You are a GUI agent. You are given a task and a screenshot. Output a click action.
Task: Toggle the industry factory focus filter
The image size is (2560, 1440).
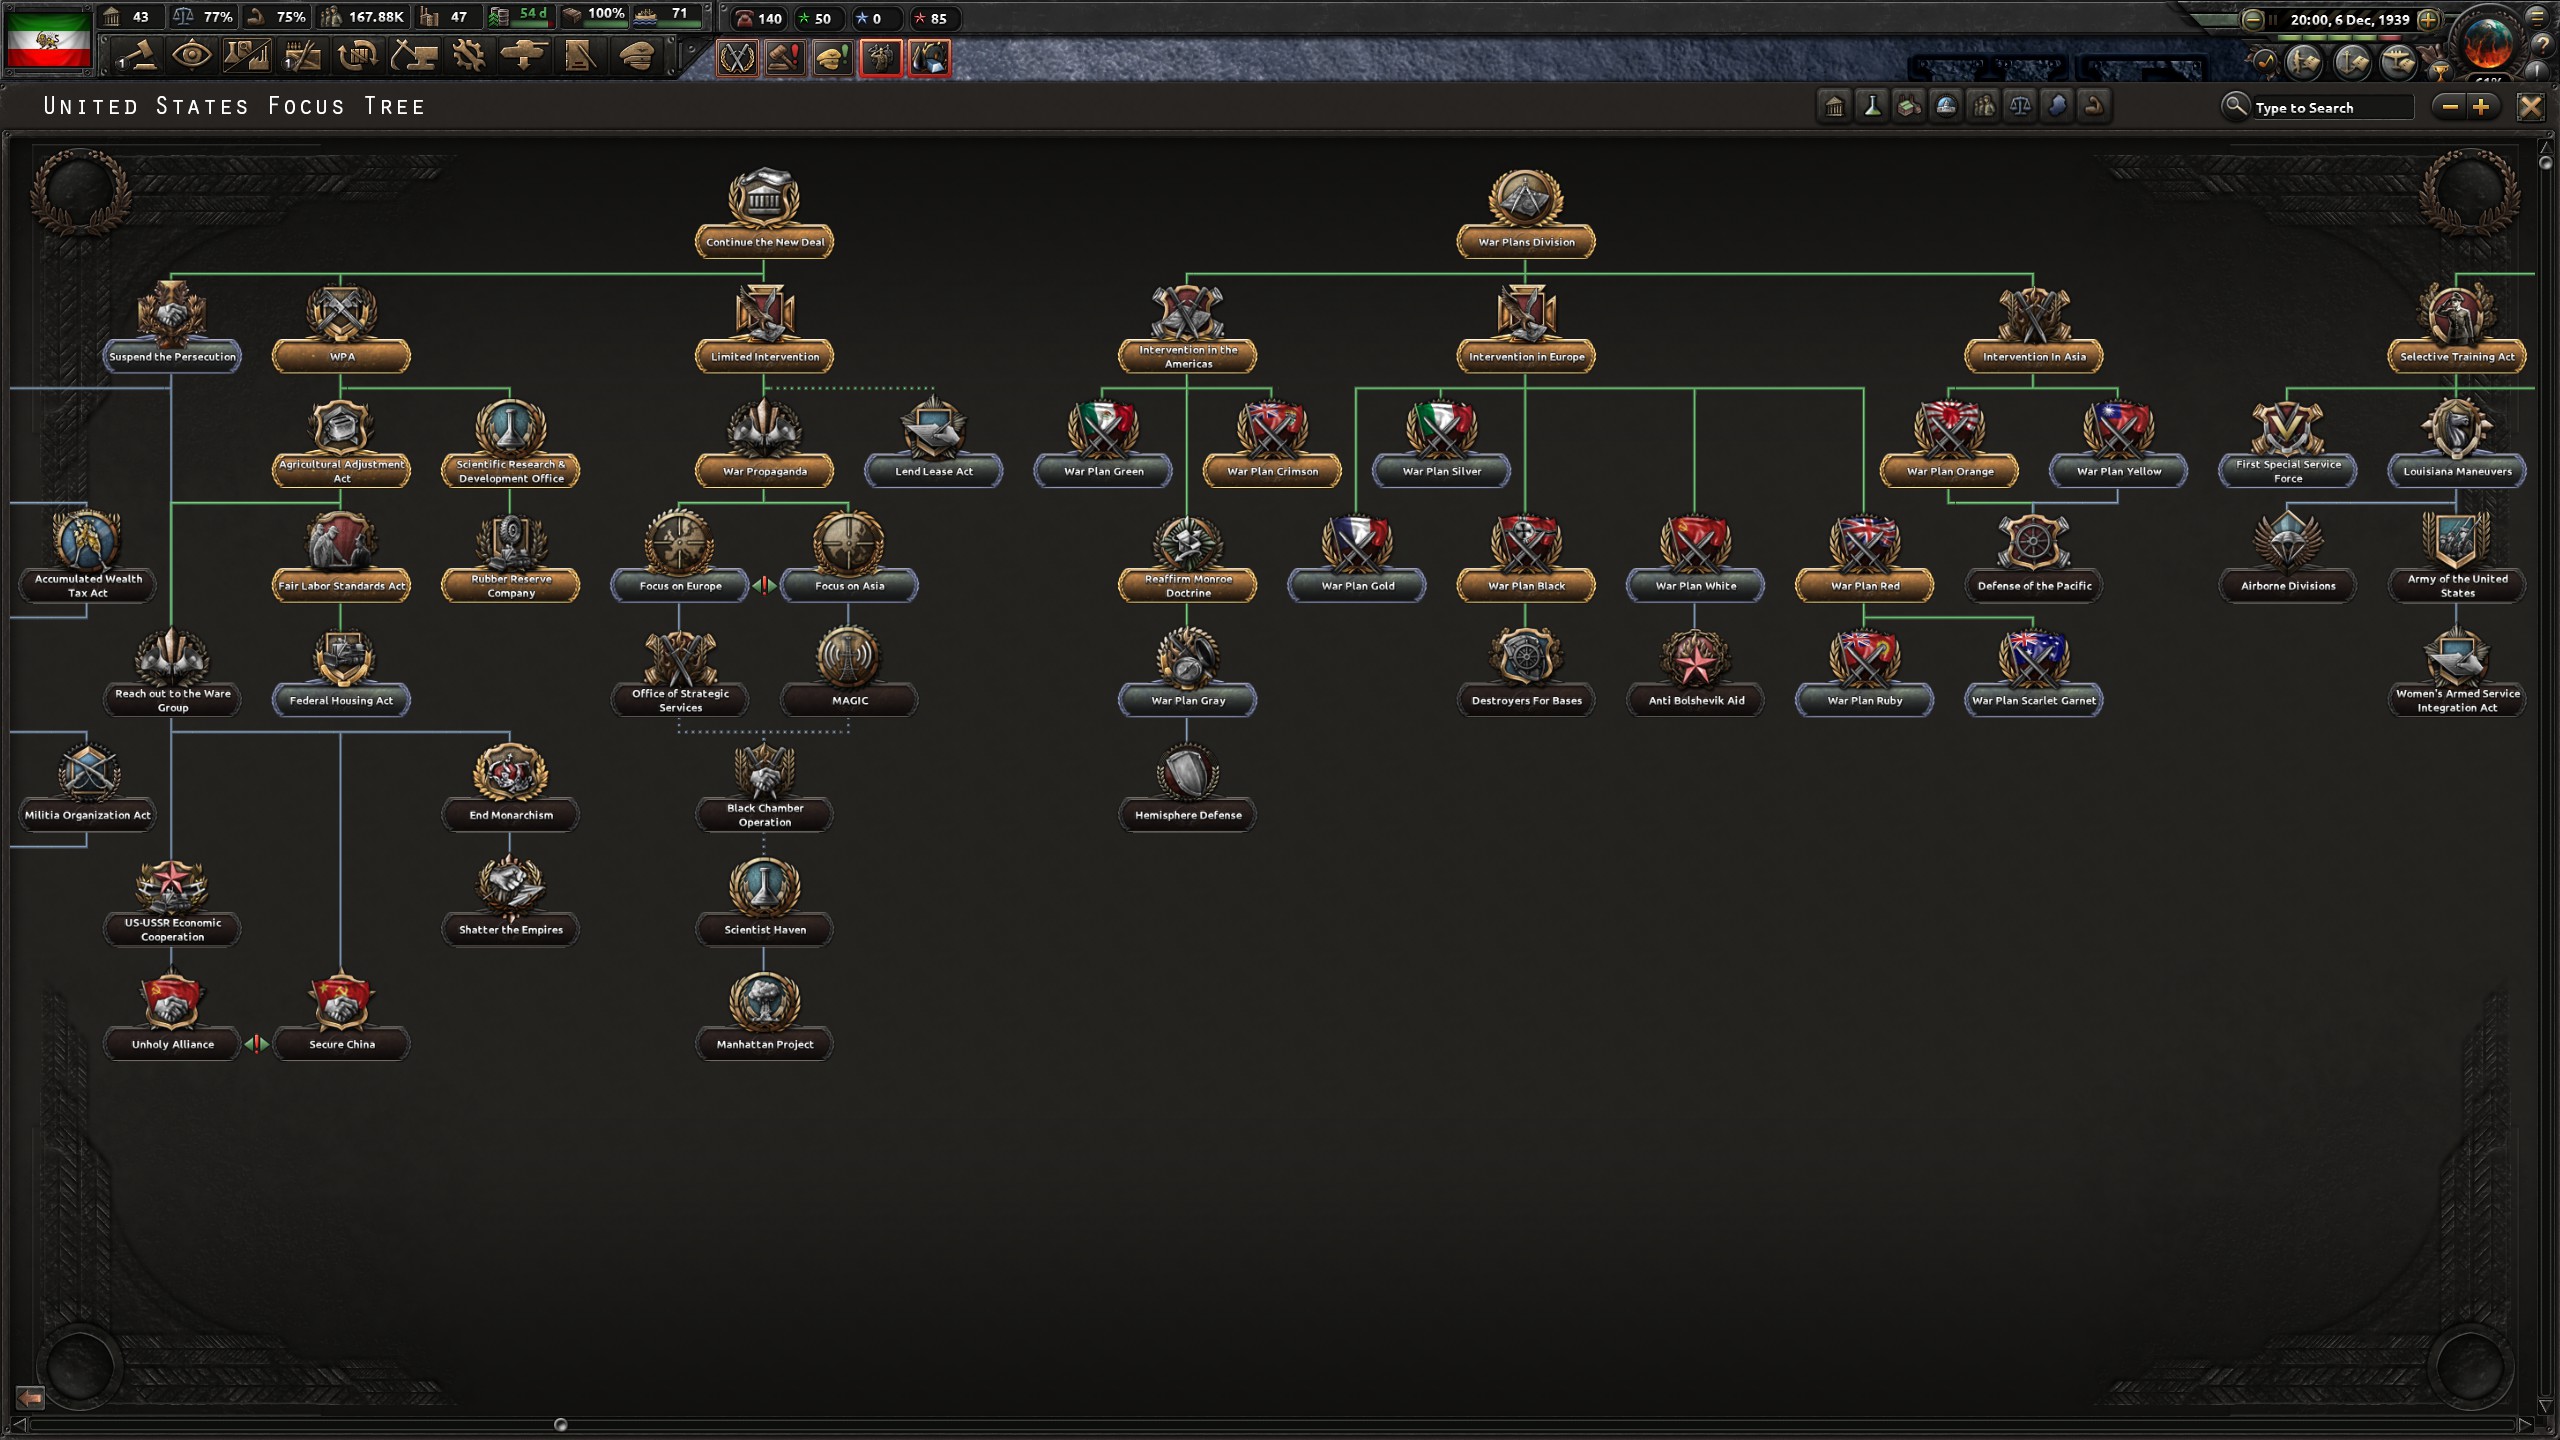[x=1909, y=106]
